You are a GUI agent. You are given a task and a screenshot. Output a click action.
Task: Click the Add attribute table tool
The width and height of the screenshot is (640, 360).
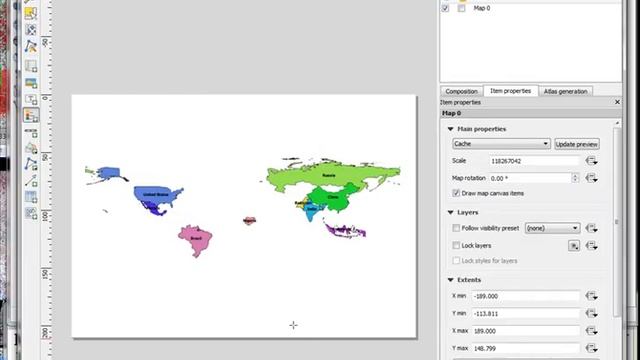[x=31, y=197]
